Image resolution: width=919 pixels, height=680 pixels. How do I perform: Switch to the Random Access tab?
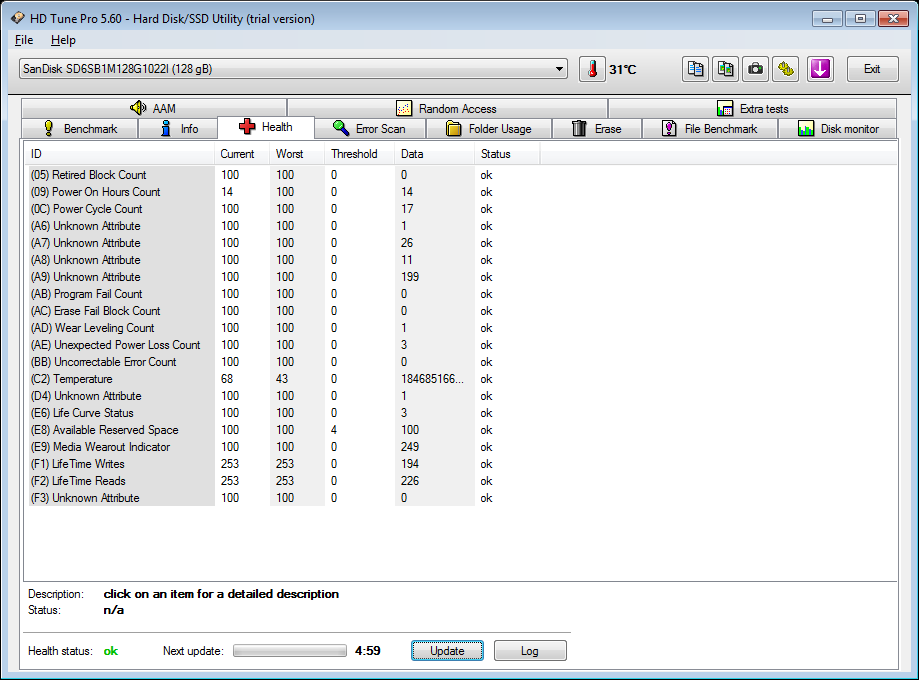pyautogui.click(x=447, y=108)
